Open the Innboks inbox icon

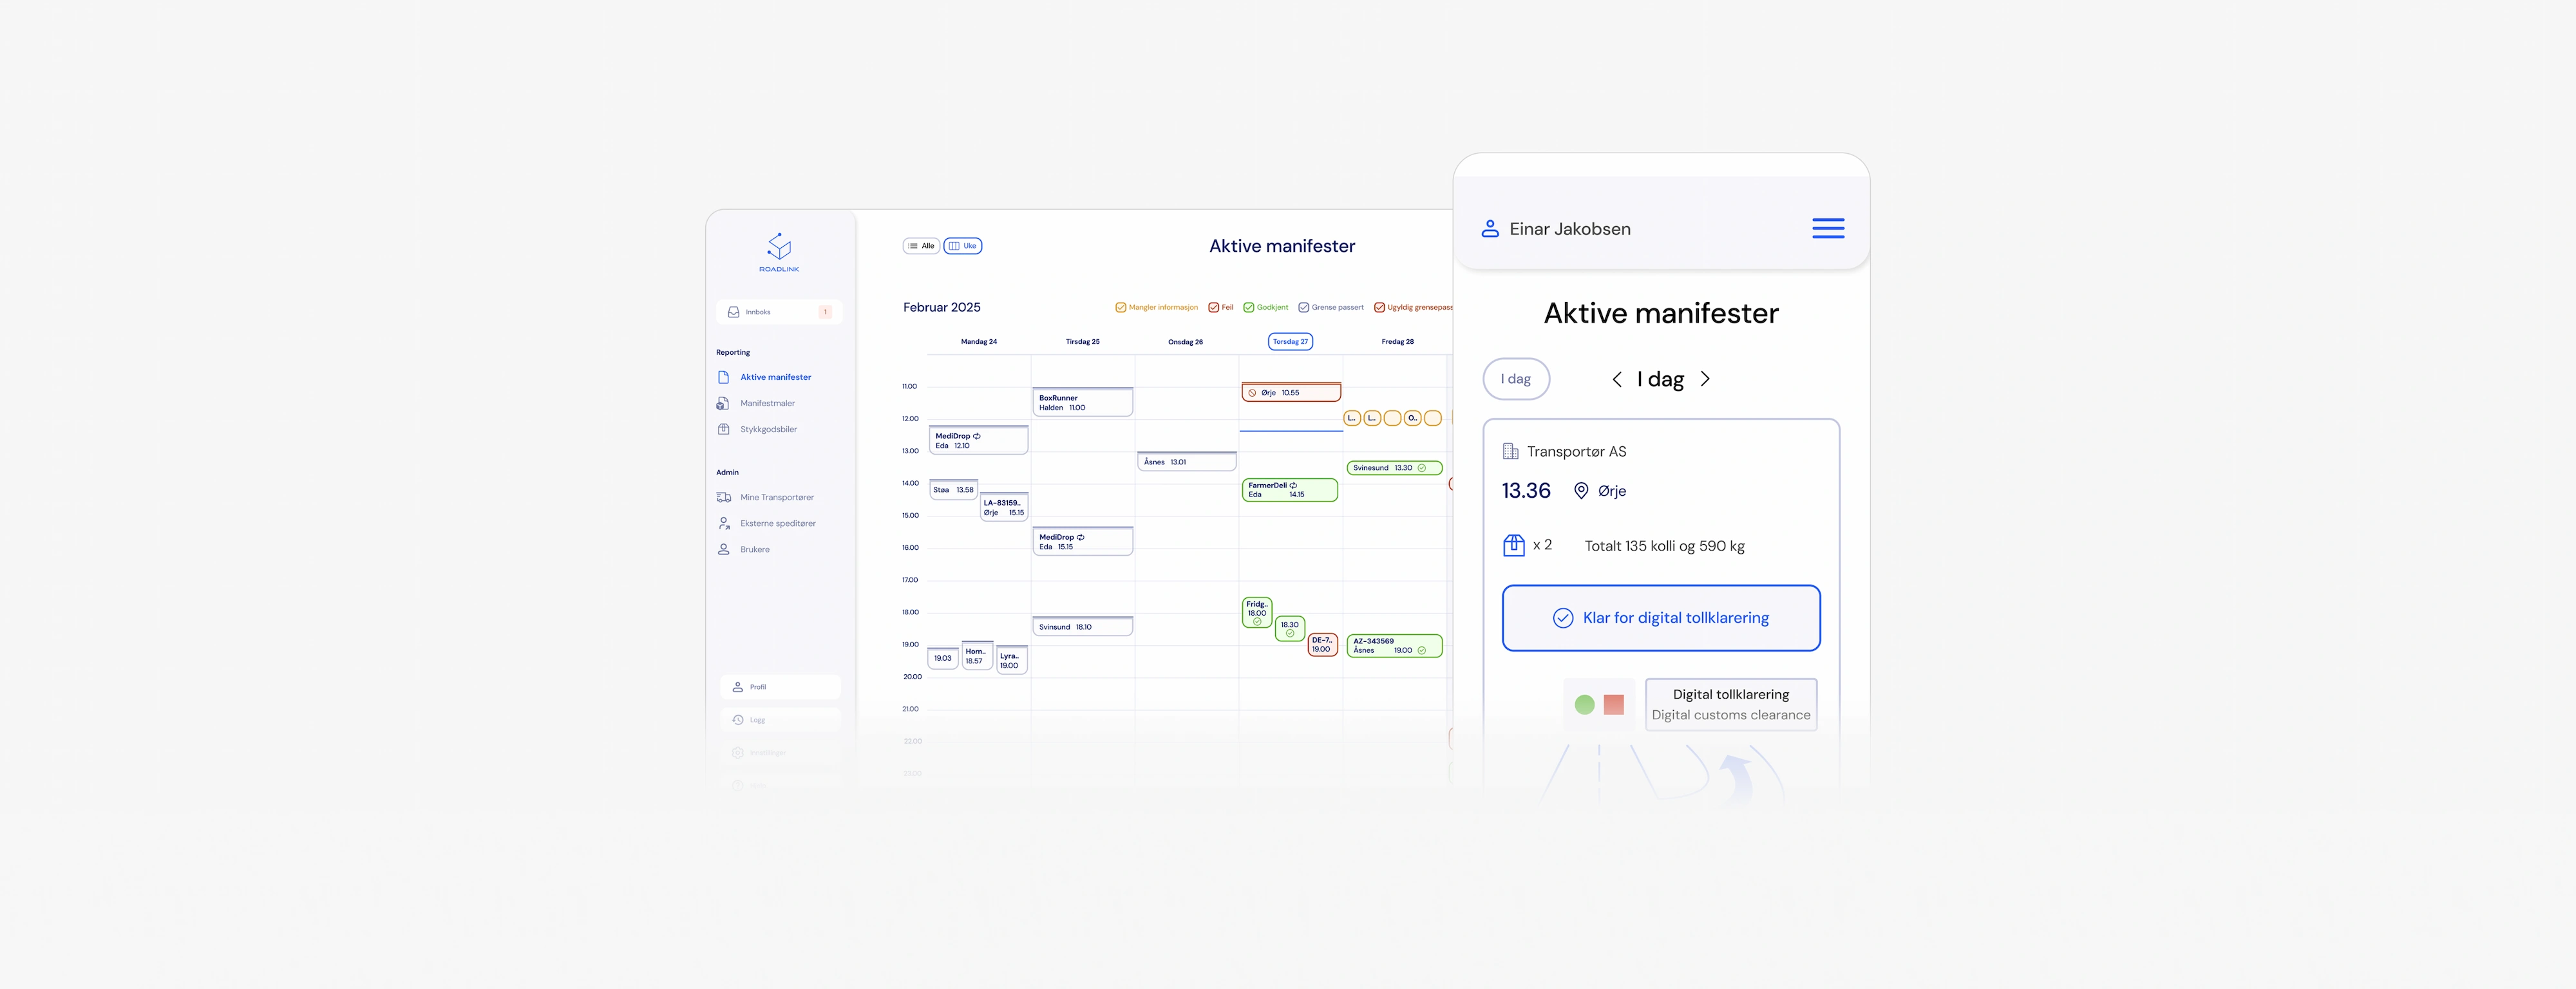734,312
